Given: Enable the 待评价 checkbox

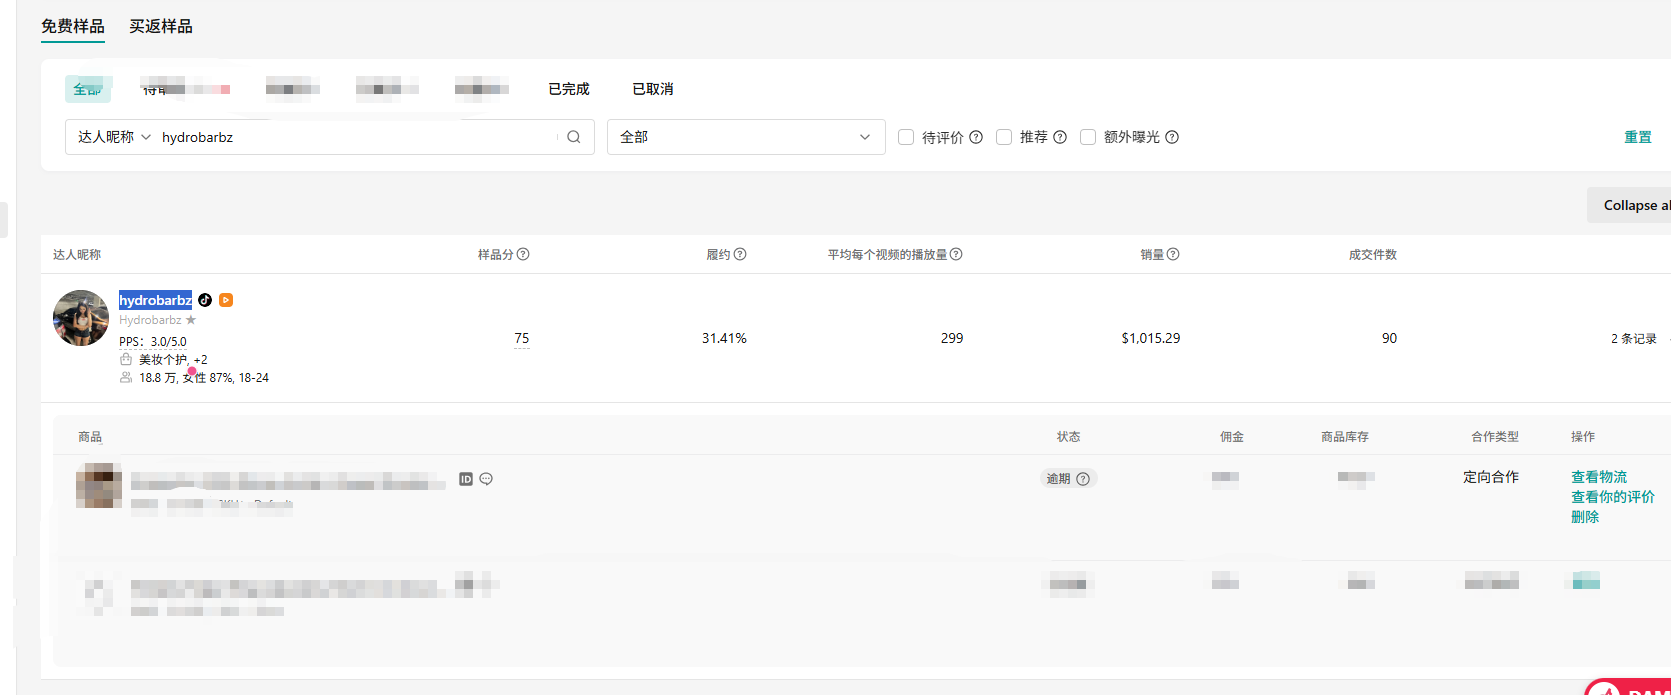Looking at the screenshot, I should pos(906,137).
